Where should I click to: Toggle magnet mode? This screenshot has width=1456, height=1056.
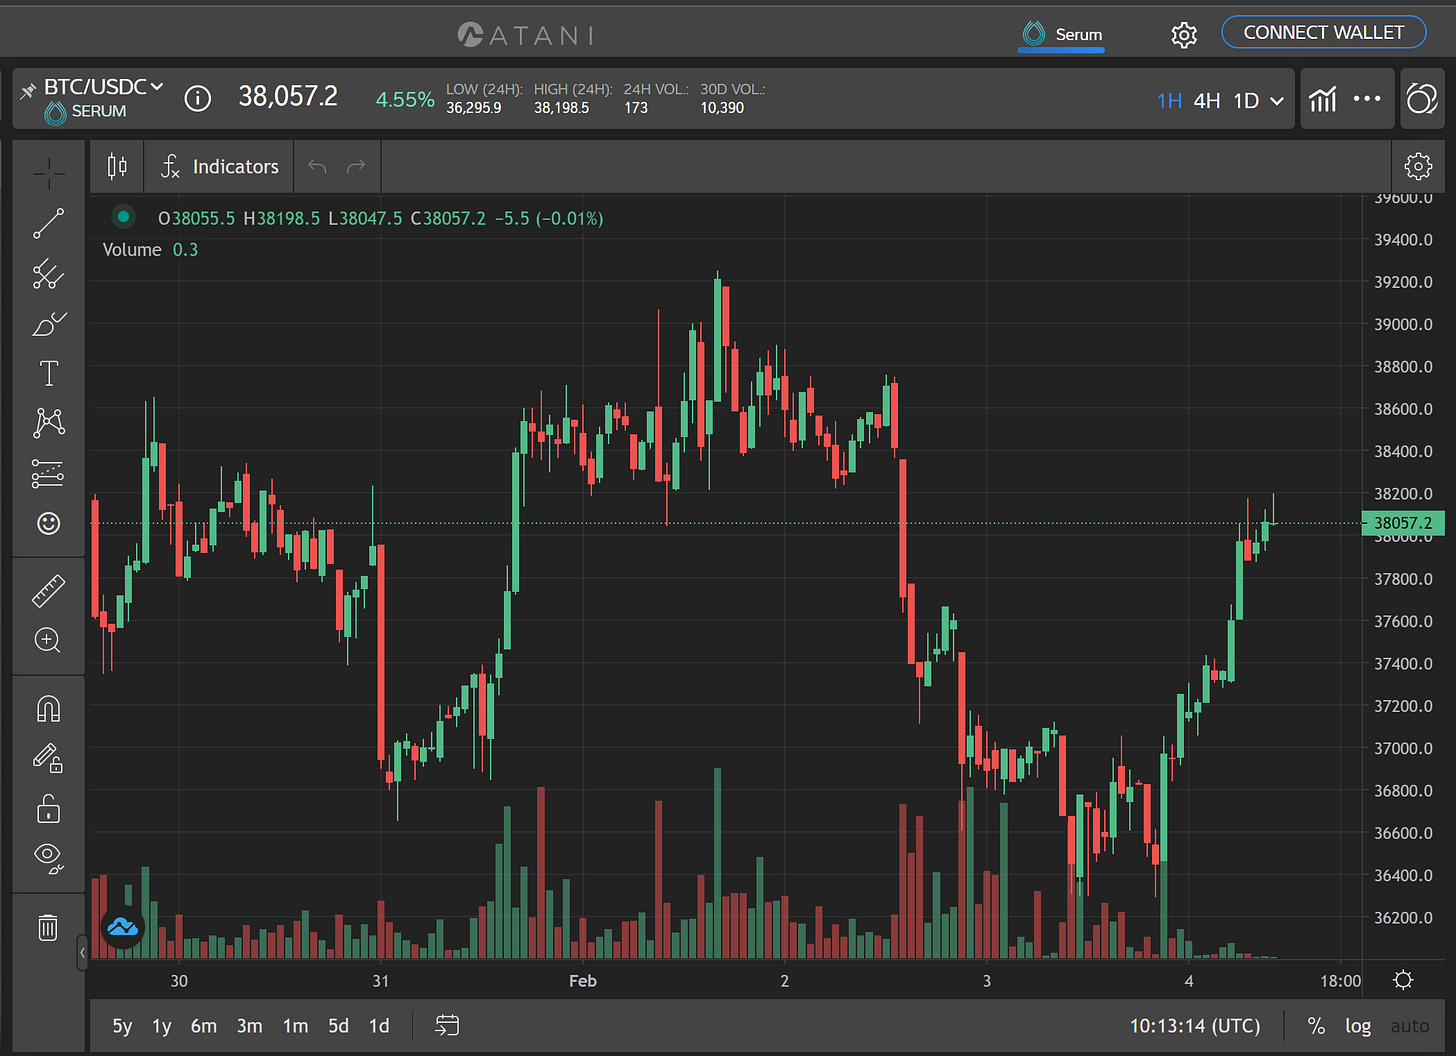point(48,709)
